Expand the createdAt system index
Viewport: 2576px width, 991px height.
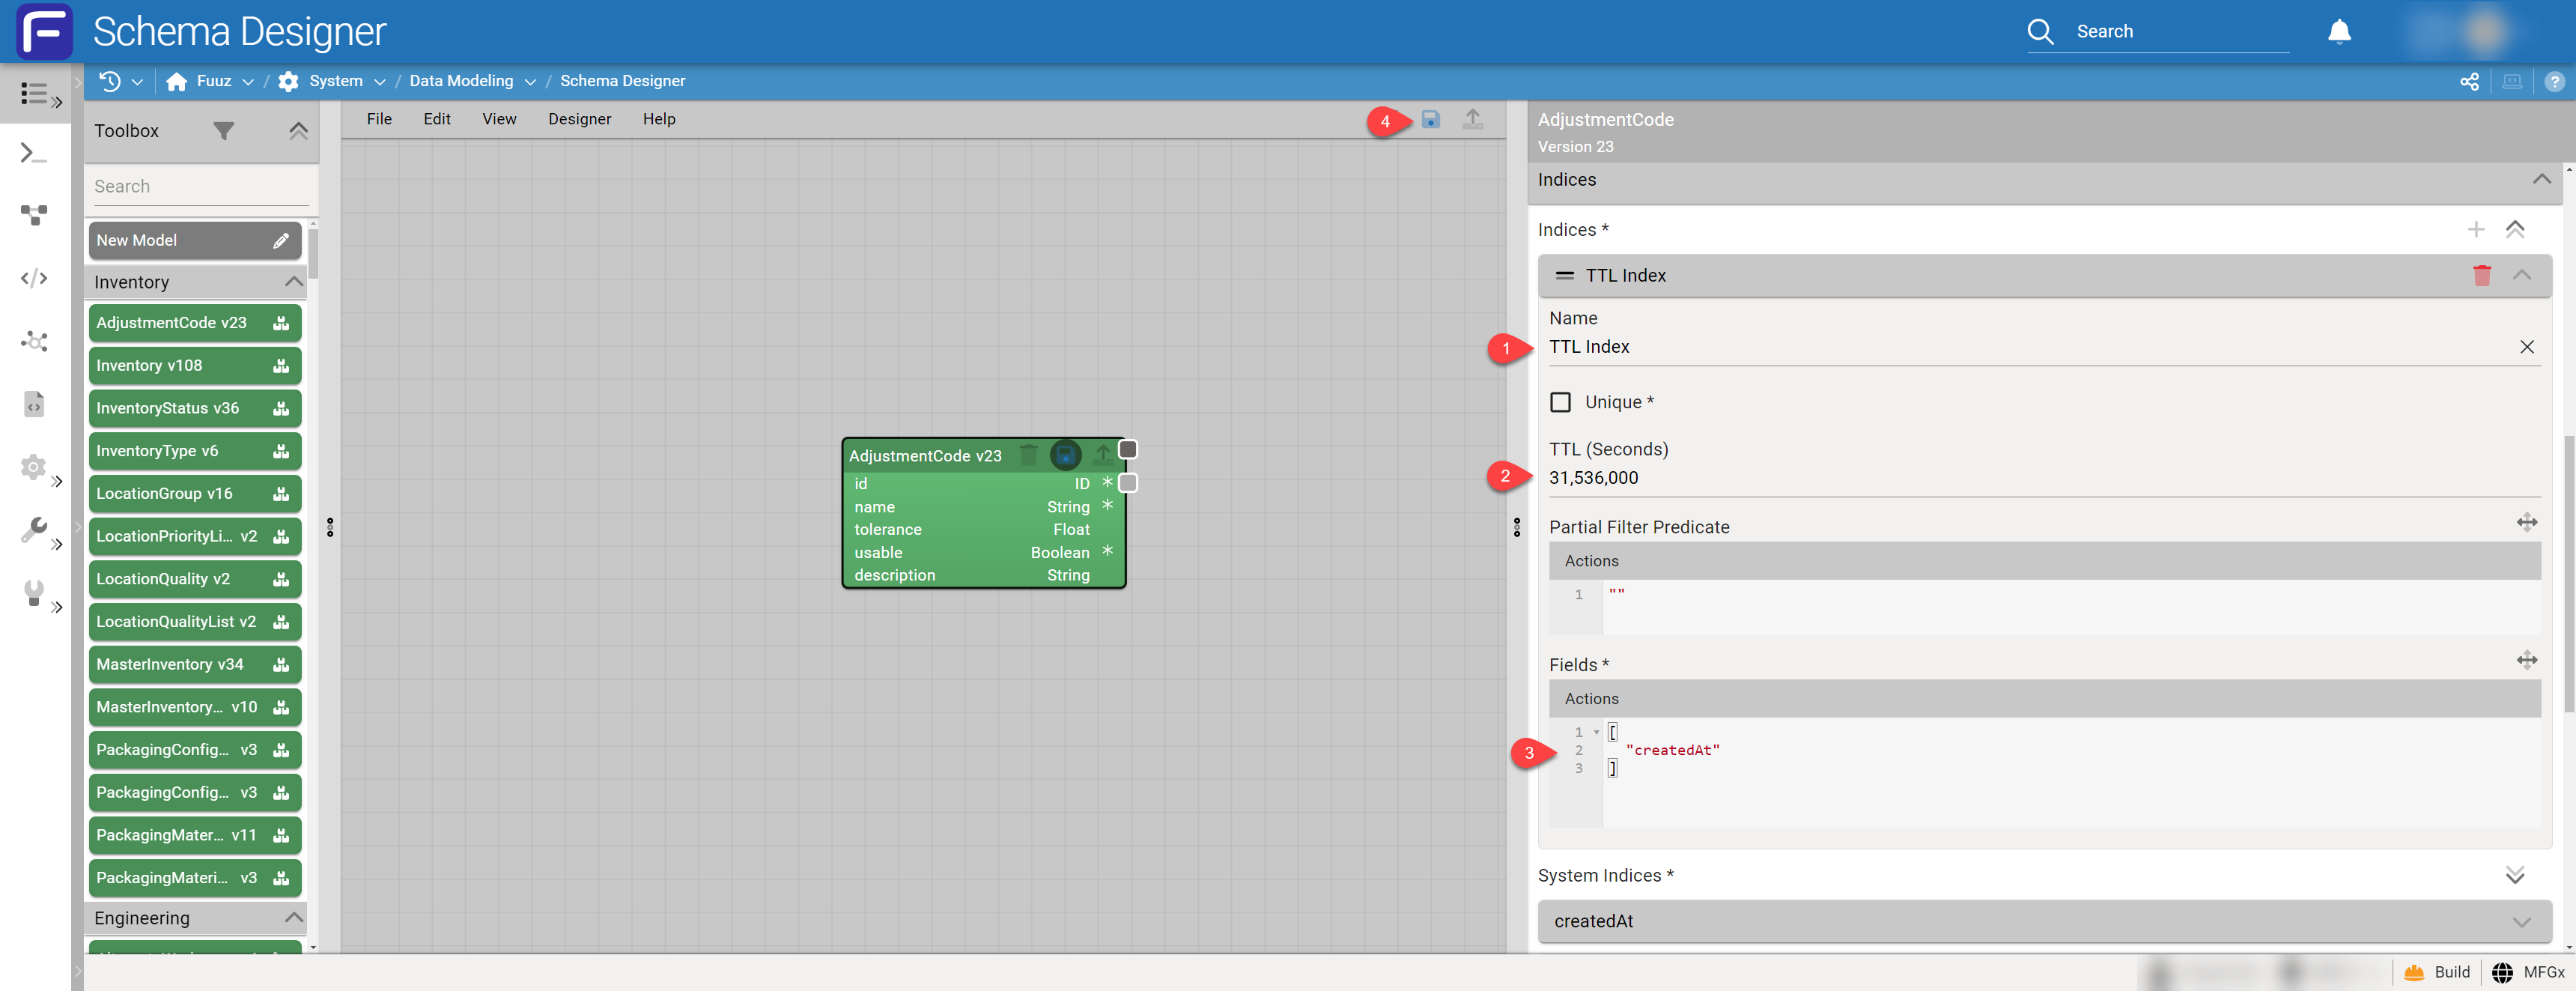[2522, 922]
